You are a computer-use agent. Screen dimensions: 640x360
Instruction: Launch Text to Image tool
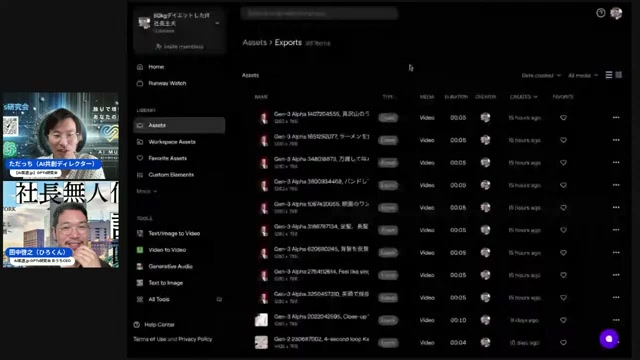(165, 283)
